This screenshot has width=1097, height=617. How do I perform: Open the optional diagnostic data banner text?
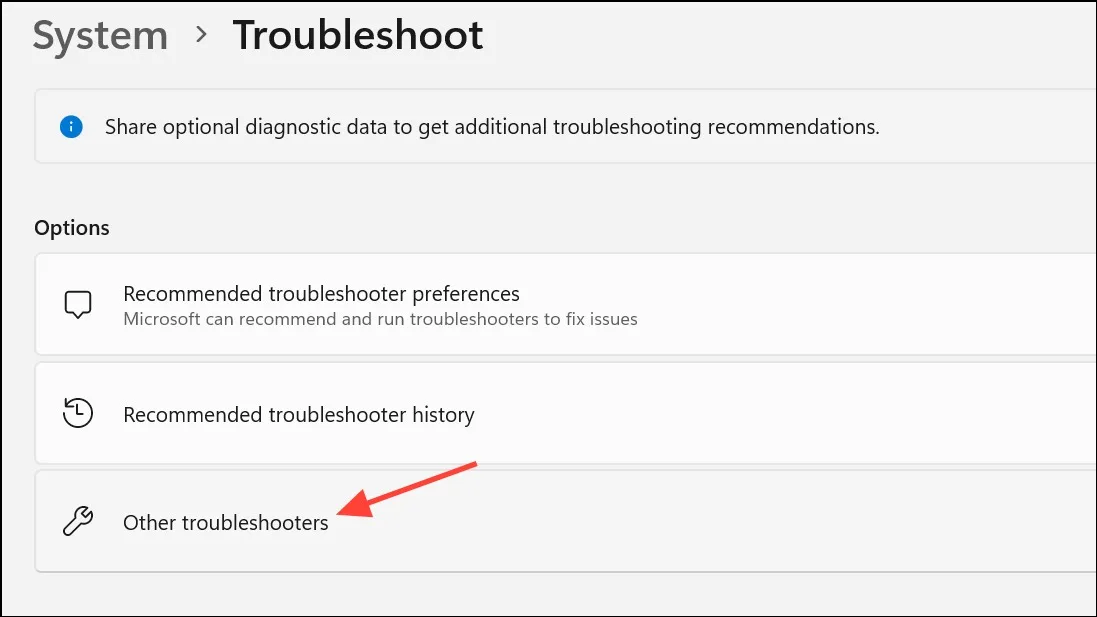pyautogui.click(x=492, y=127)
